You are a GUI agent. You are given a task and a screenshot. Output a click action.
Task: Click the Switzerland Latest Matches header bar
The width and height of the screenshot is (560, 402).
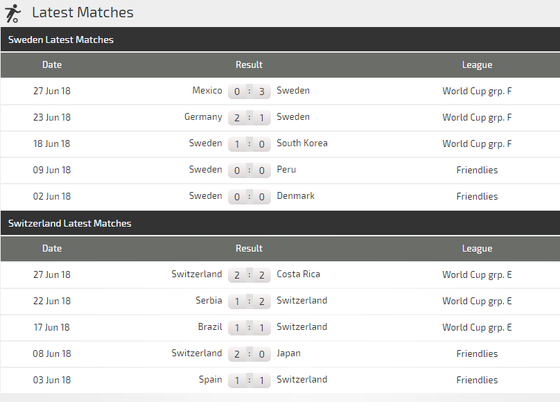280,223
